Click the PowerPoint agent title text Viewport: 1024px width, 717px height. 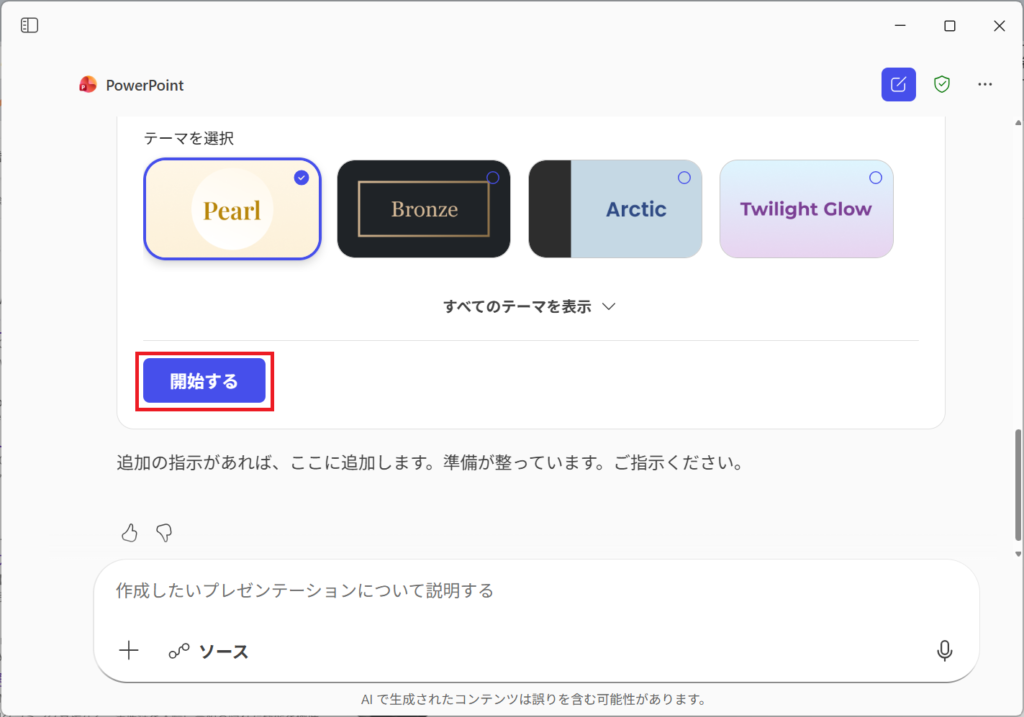point(145,85)
